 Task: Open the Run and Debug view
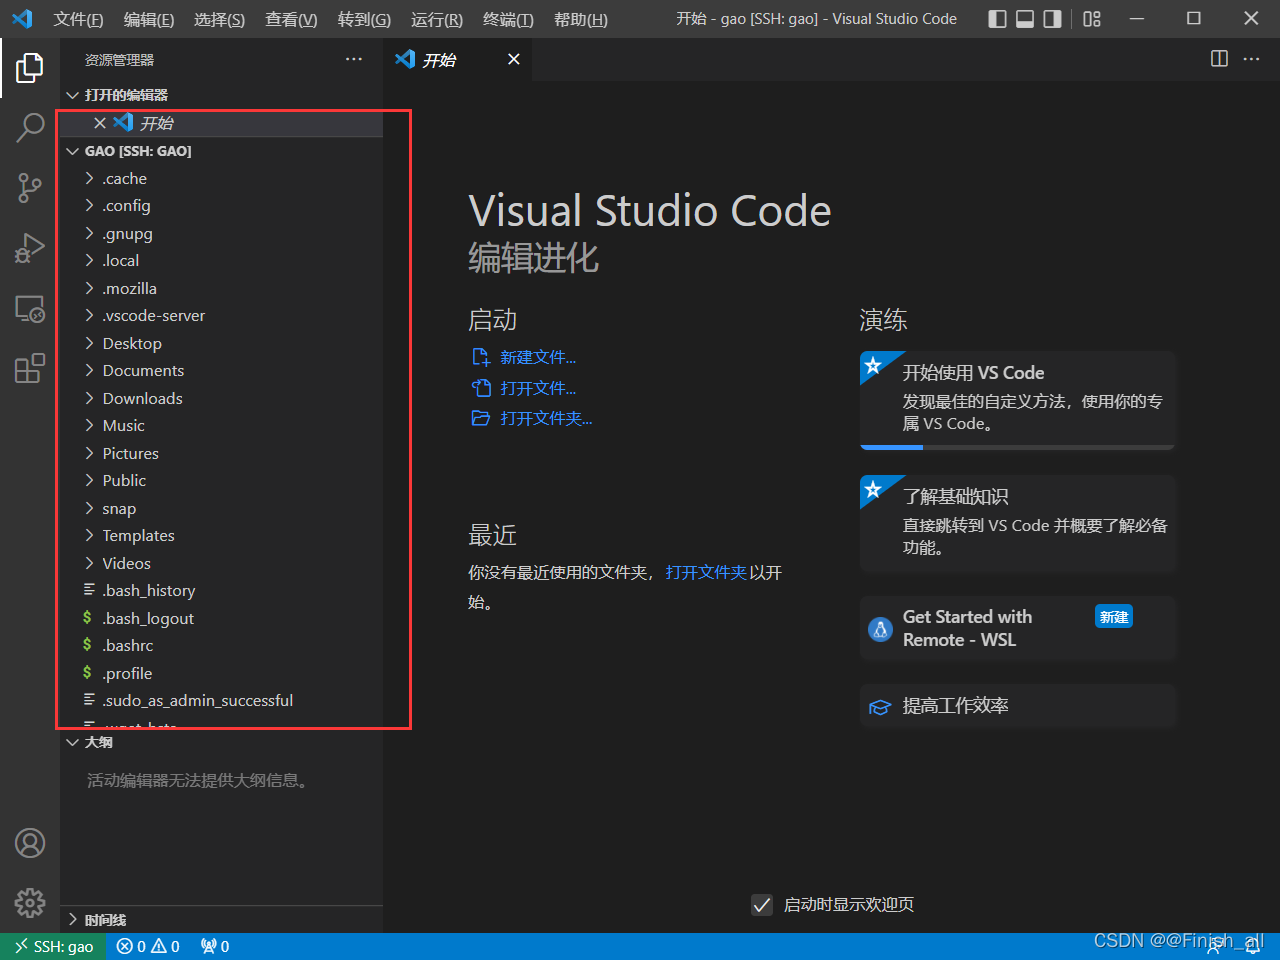(30, 248)
